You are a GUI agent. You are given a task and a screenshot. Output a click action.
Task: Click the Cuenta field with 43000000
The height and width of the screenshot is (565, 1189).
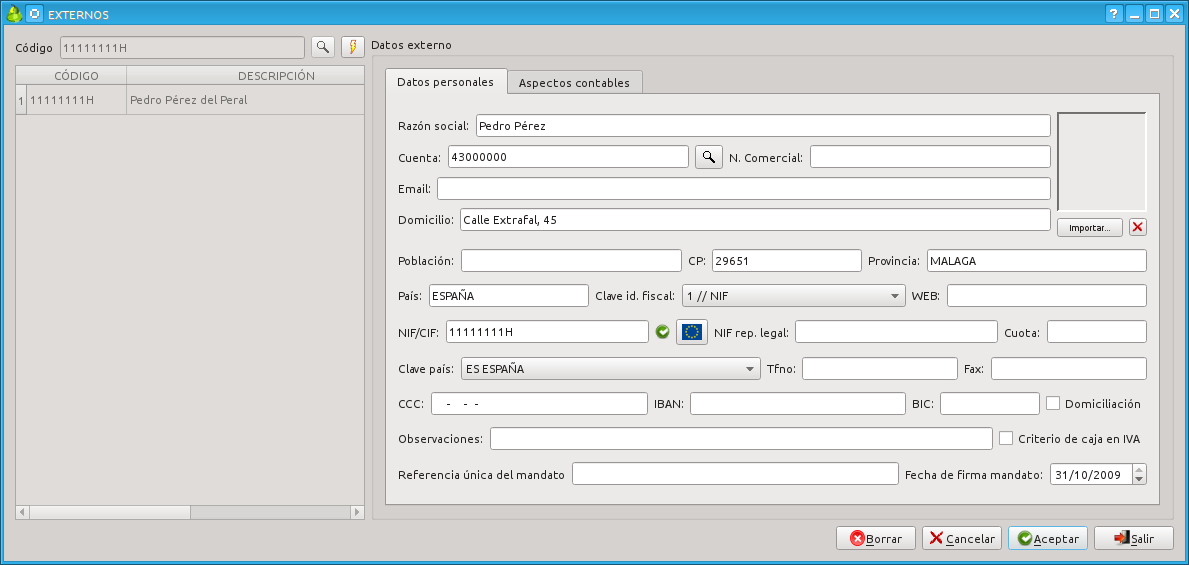pos(568,157)
